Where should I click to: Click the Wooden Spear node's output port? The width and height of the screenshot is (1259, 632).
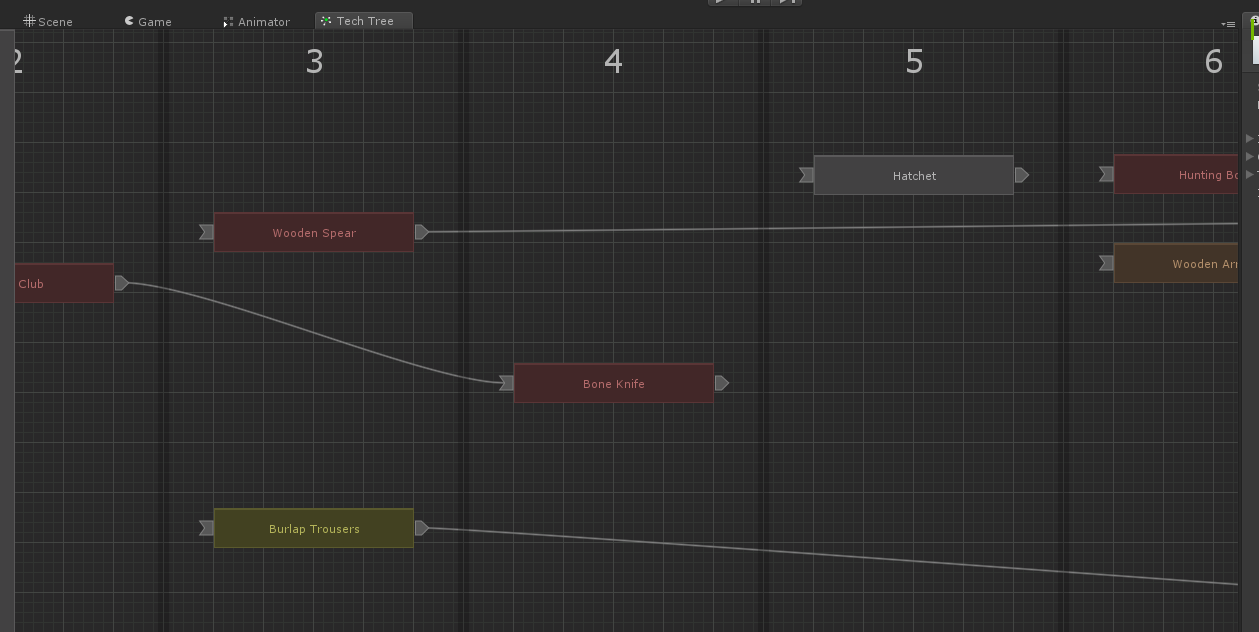pyautogui.click(x=423, y=231)
